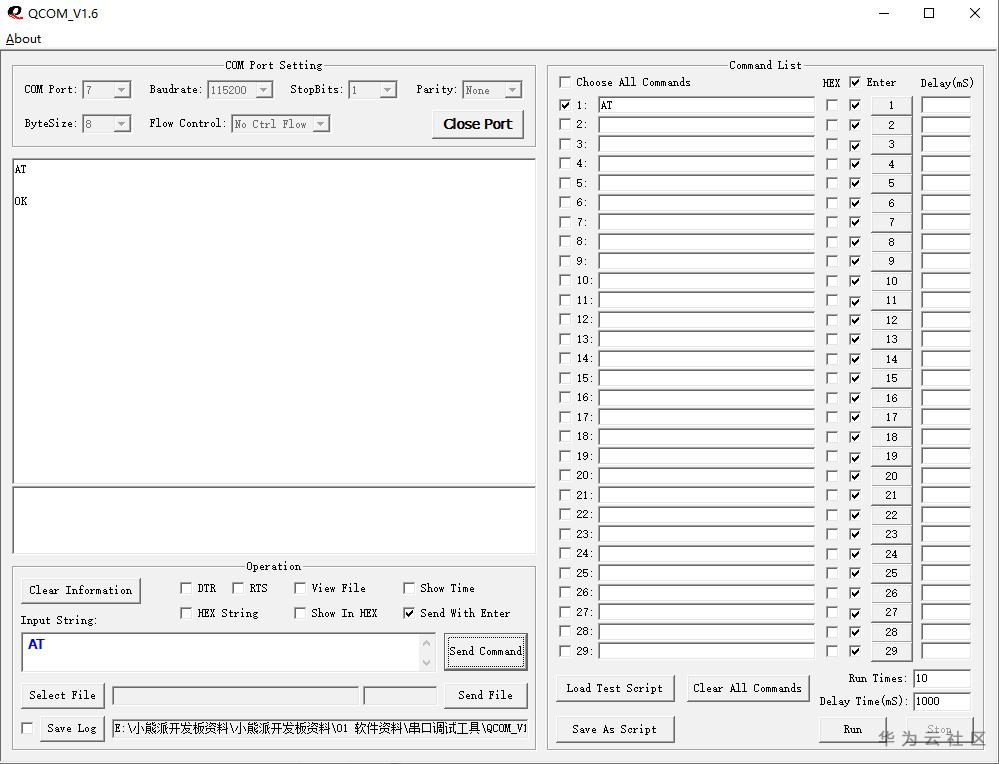
Task: Click the QCOM app icon in title bar
Action: (15, 13)
